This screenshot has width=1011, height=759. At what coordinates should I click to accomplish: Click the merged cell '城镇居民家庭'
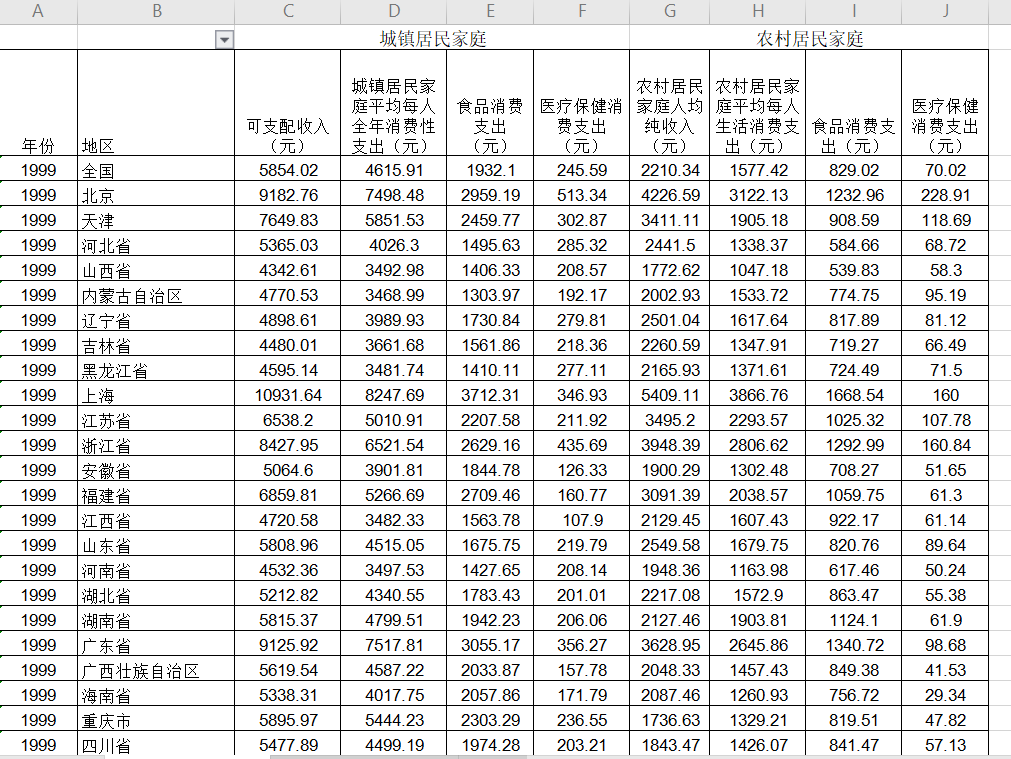tap(432, 38)
